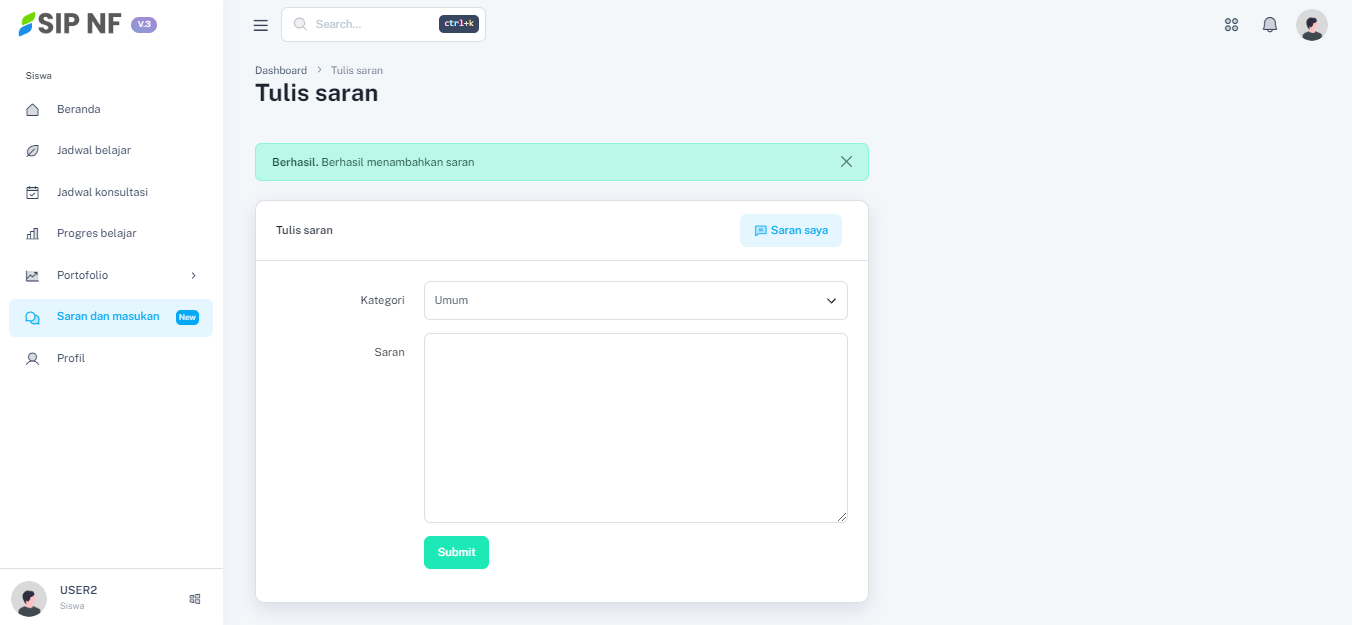
Task: Go to Beranda in sidebar
Action: [x=78, y=109]
